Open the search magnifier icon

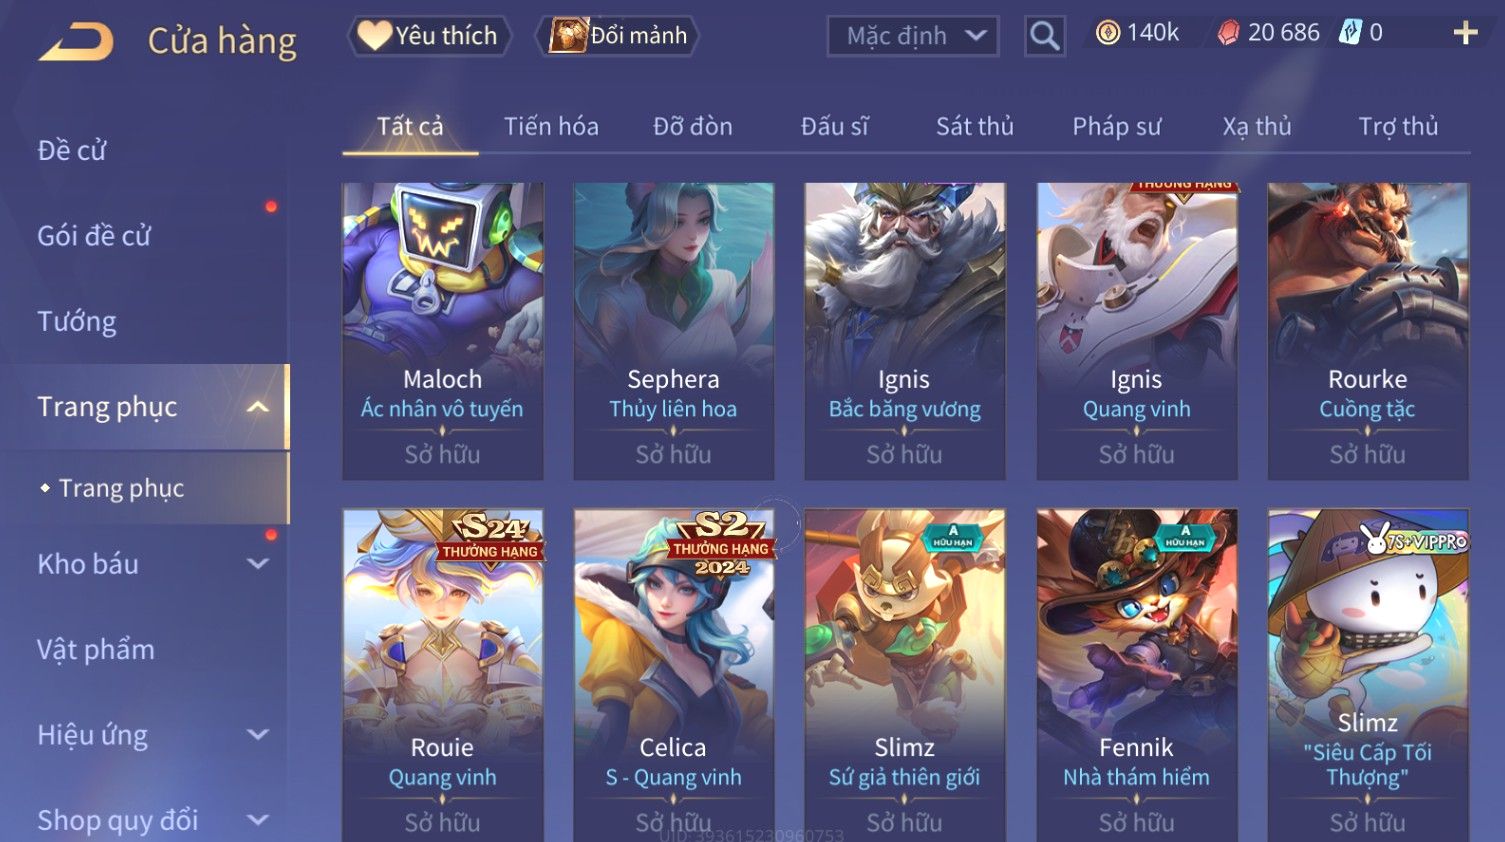(x=1045, y=36)
